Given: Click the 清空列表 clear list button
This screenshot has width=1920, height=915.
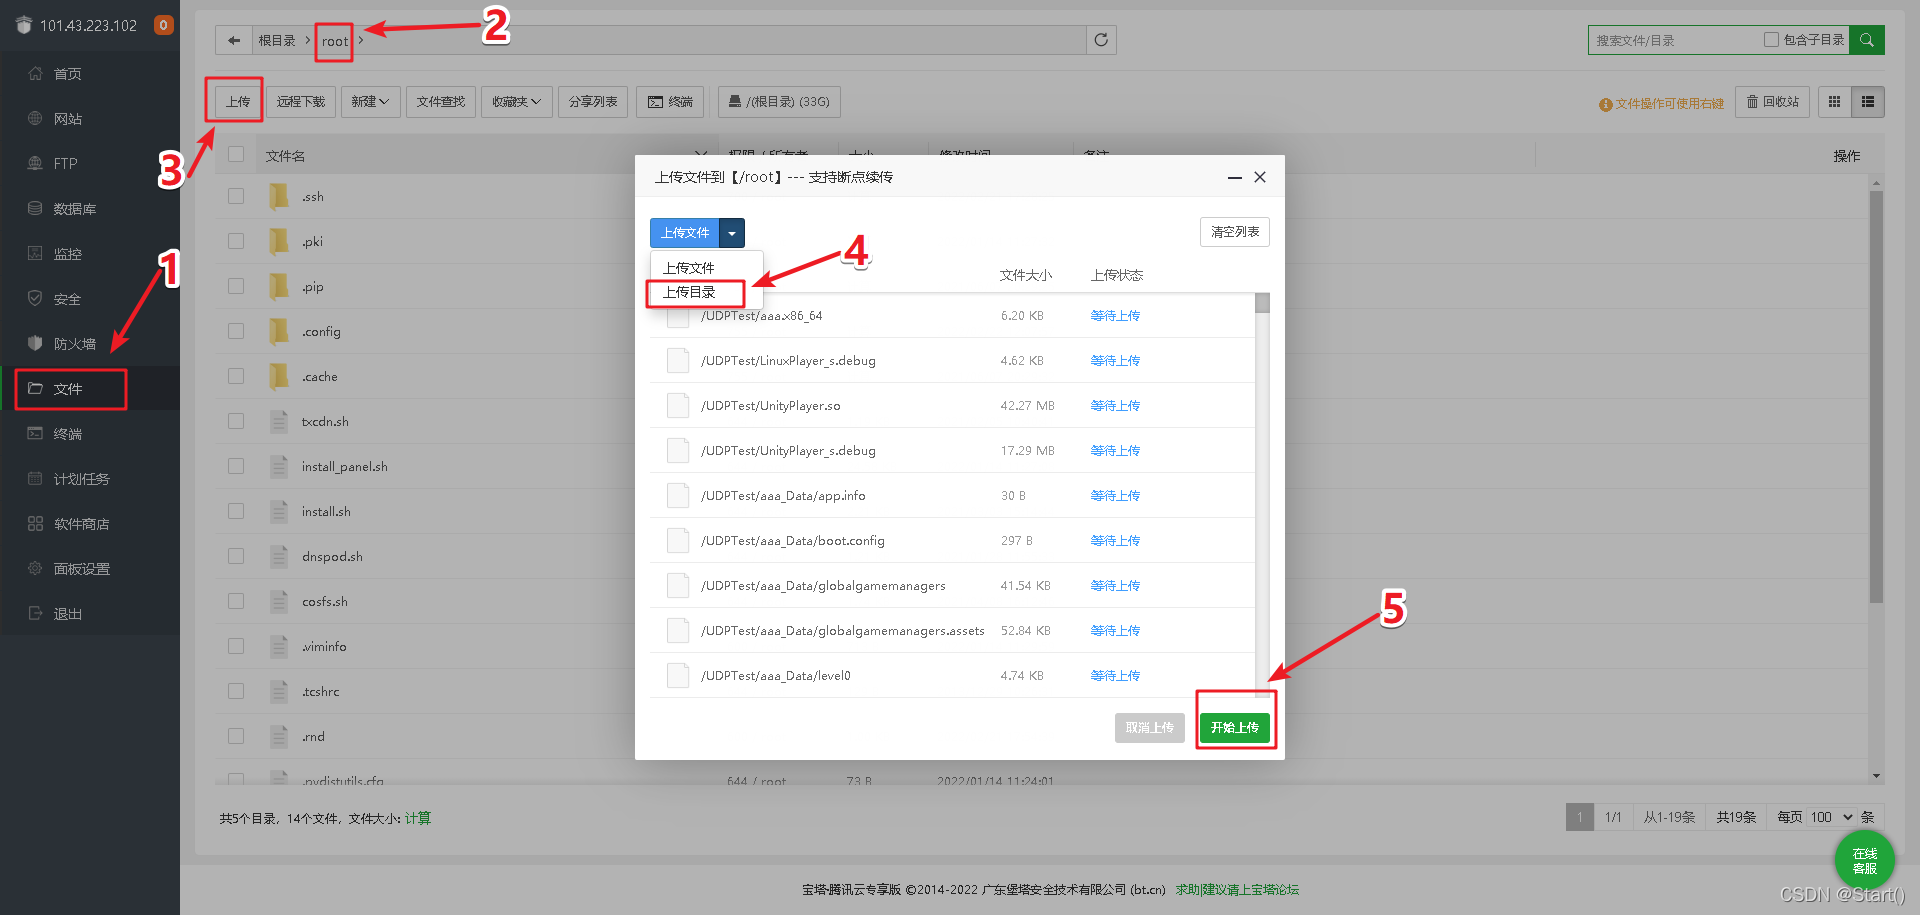Looking at the screenshot, I should point(1235,232).
